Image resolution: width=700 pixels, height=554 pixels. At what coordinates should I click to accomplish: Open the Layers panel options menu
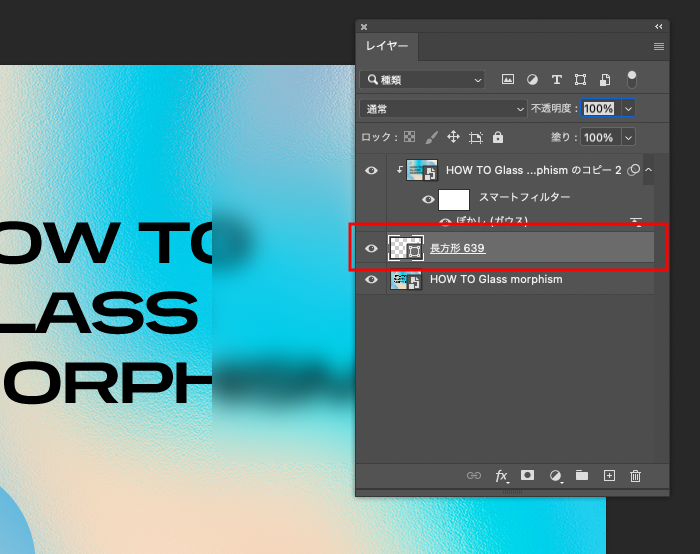click(658, 46)
